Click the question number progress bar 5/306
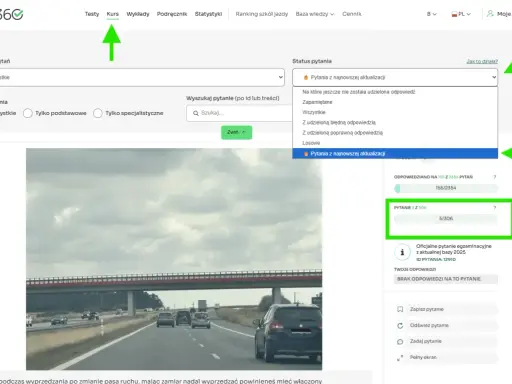This screenshot has width=512, height=384. coord(446,219)
